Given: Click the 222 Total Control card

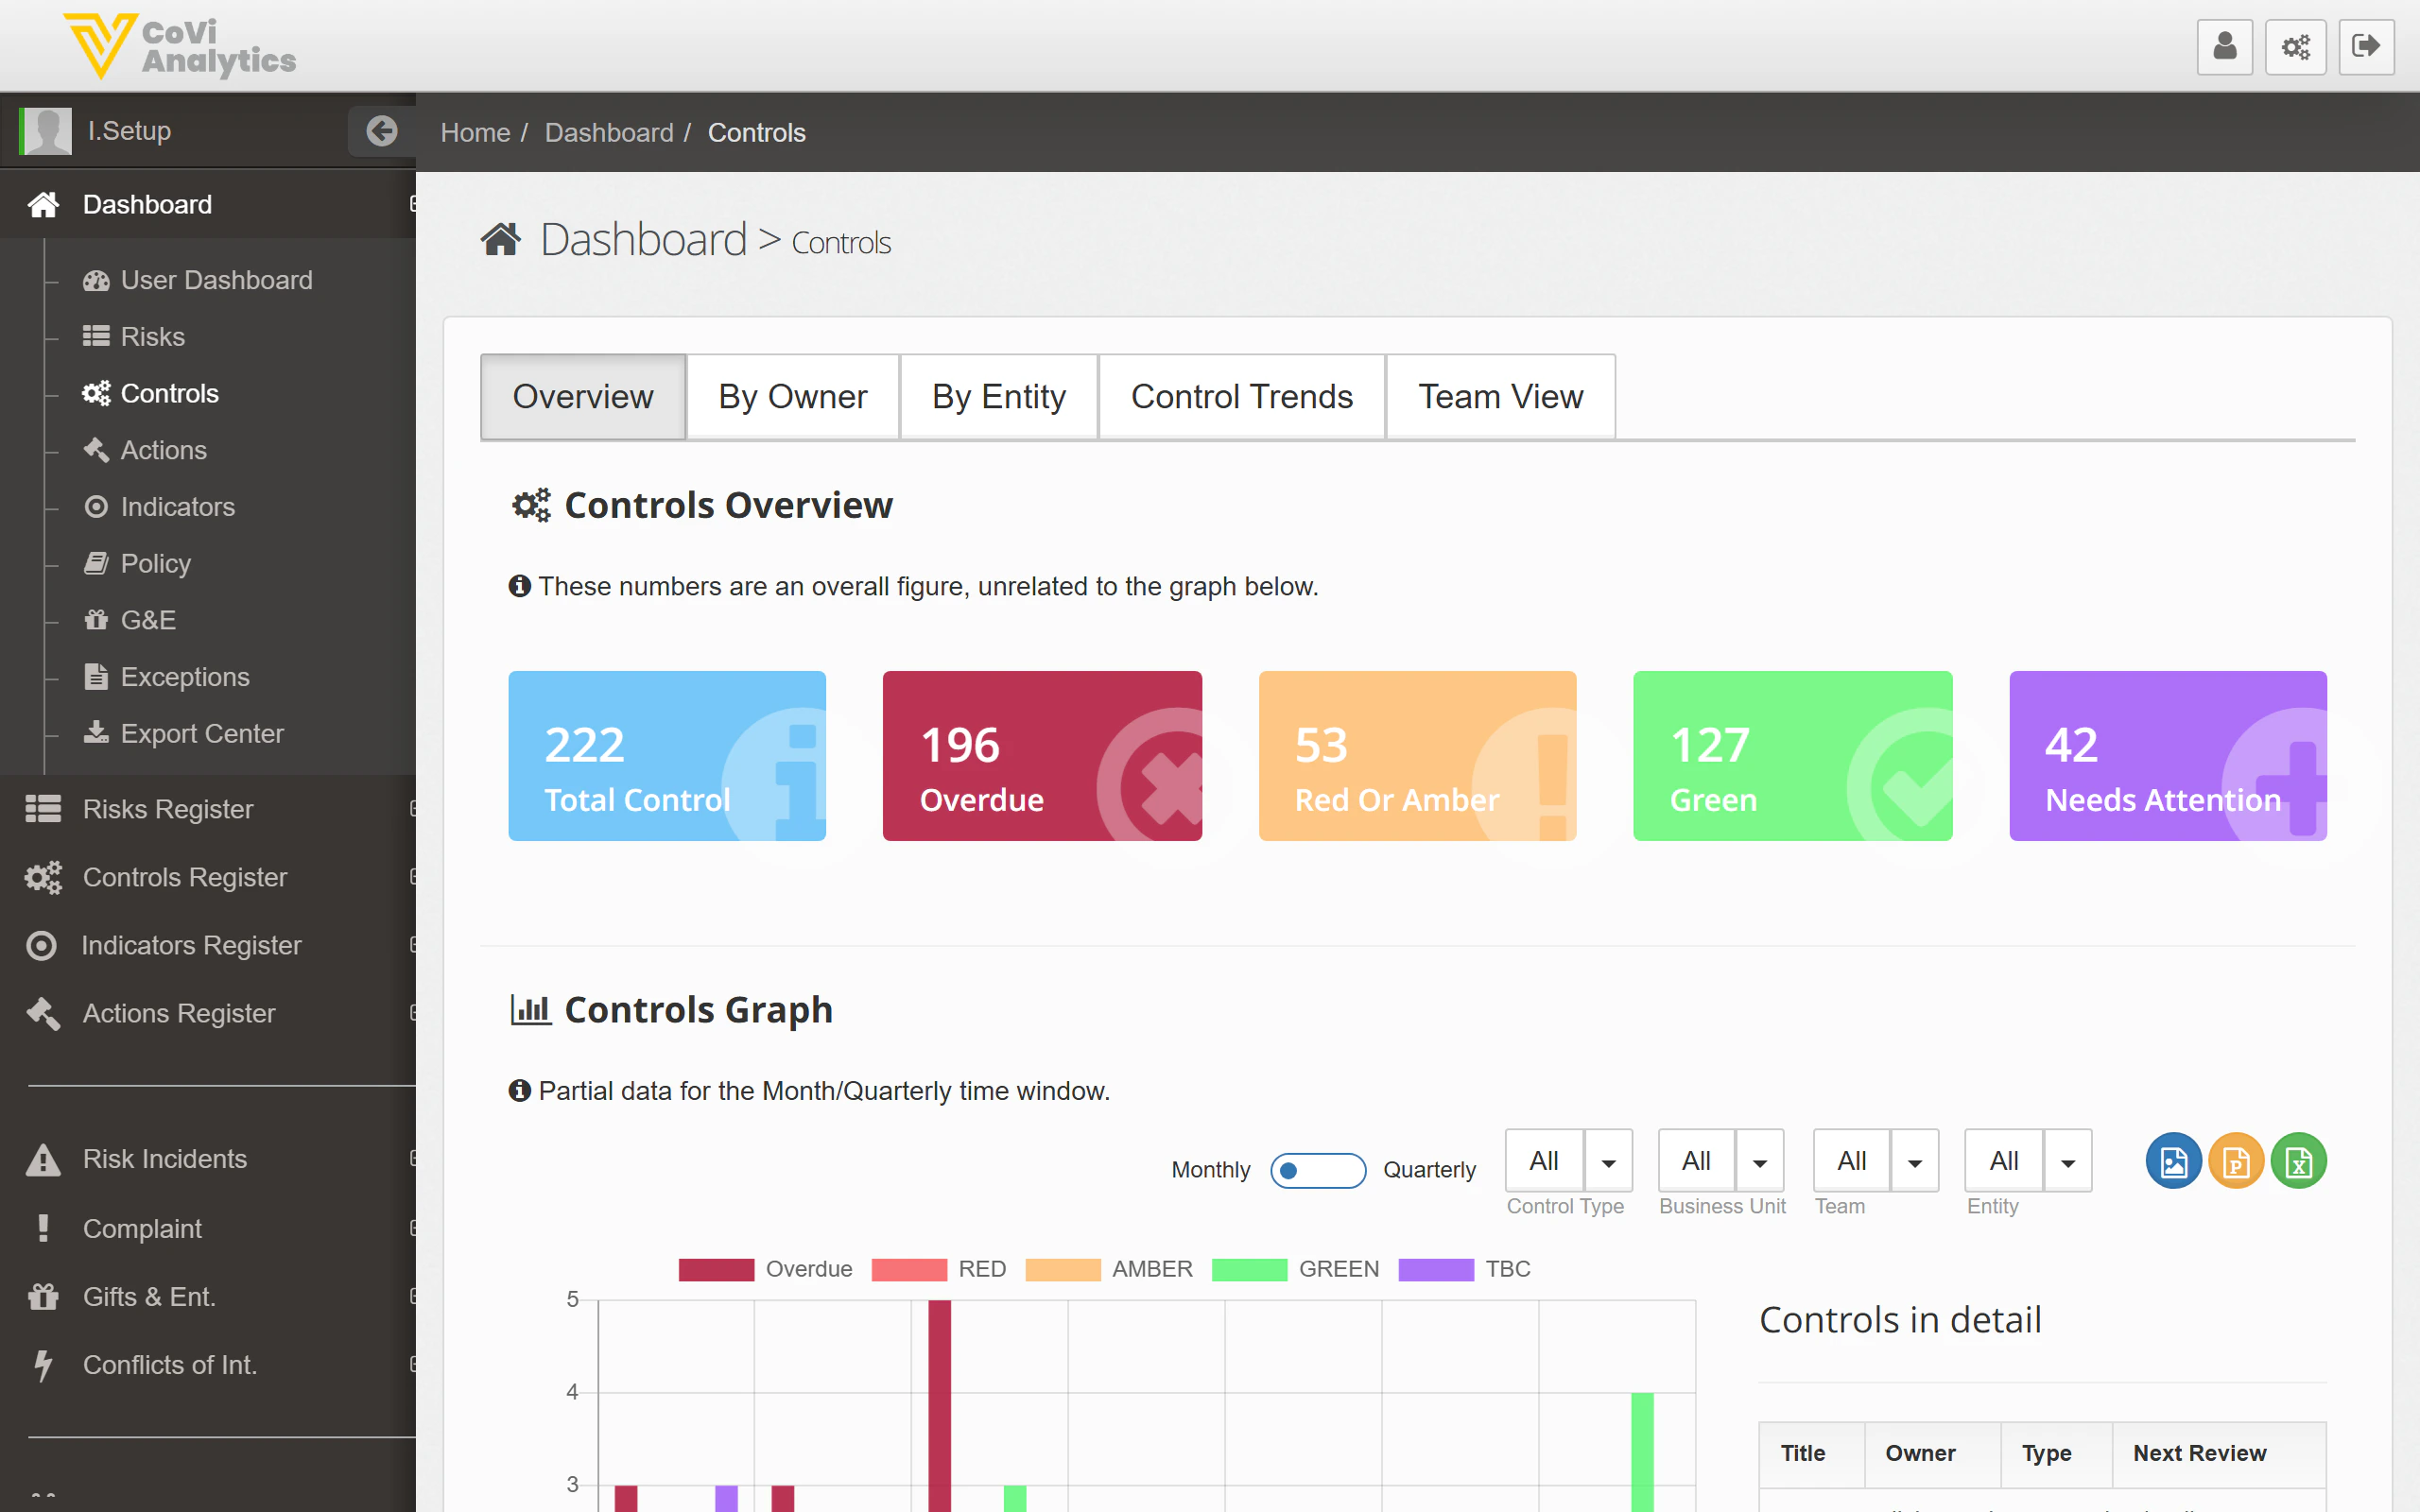Looking at the screenshot, I should pos(667,756).
